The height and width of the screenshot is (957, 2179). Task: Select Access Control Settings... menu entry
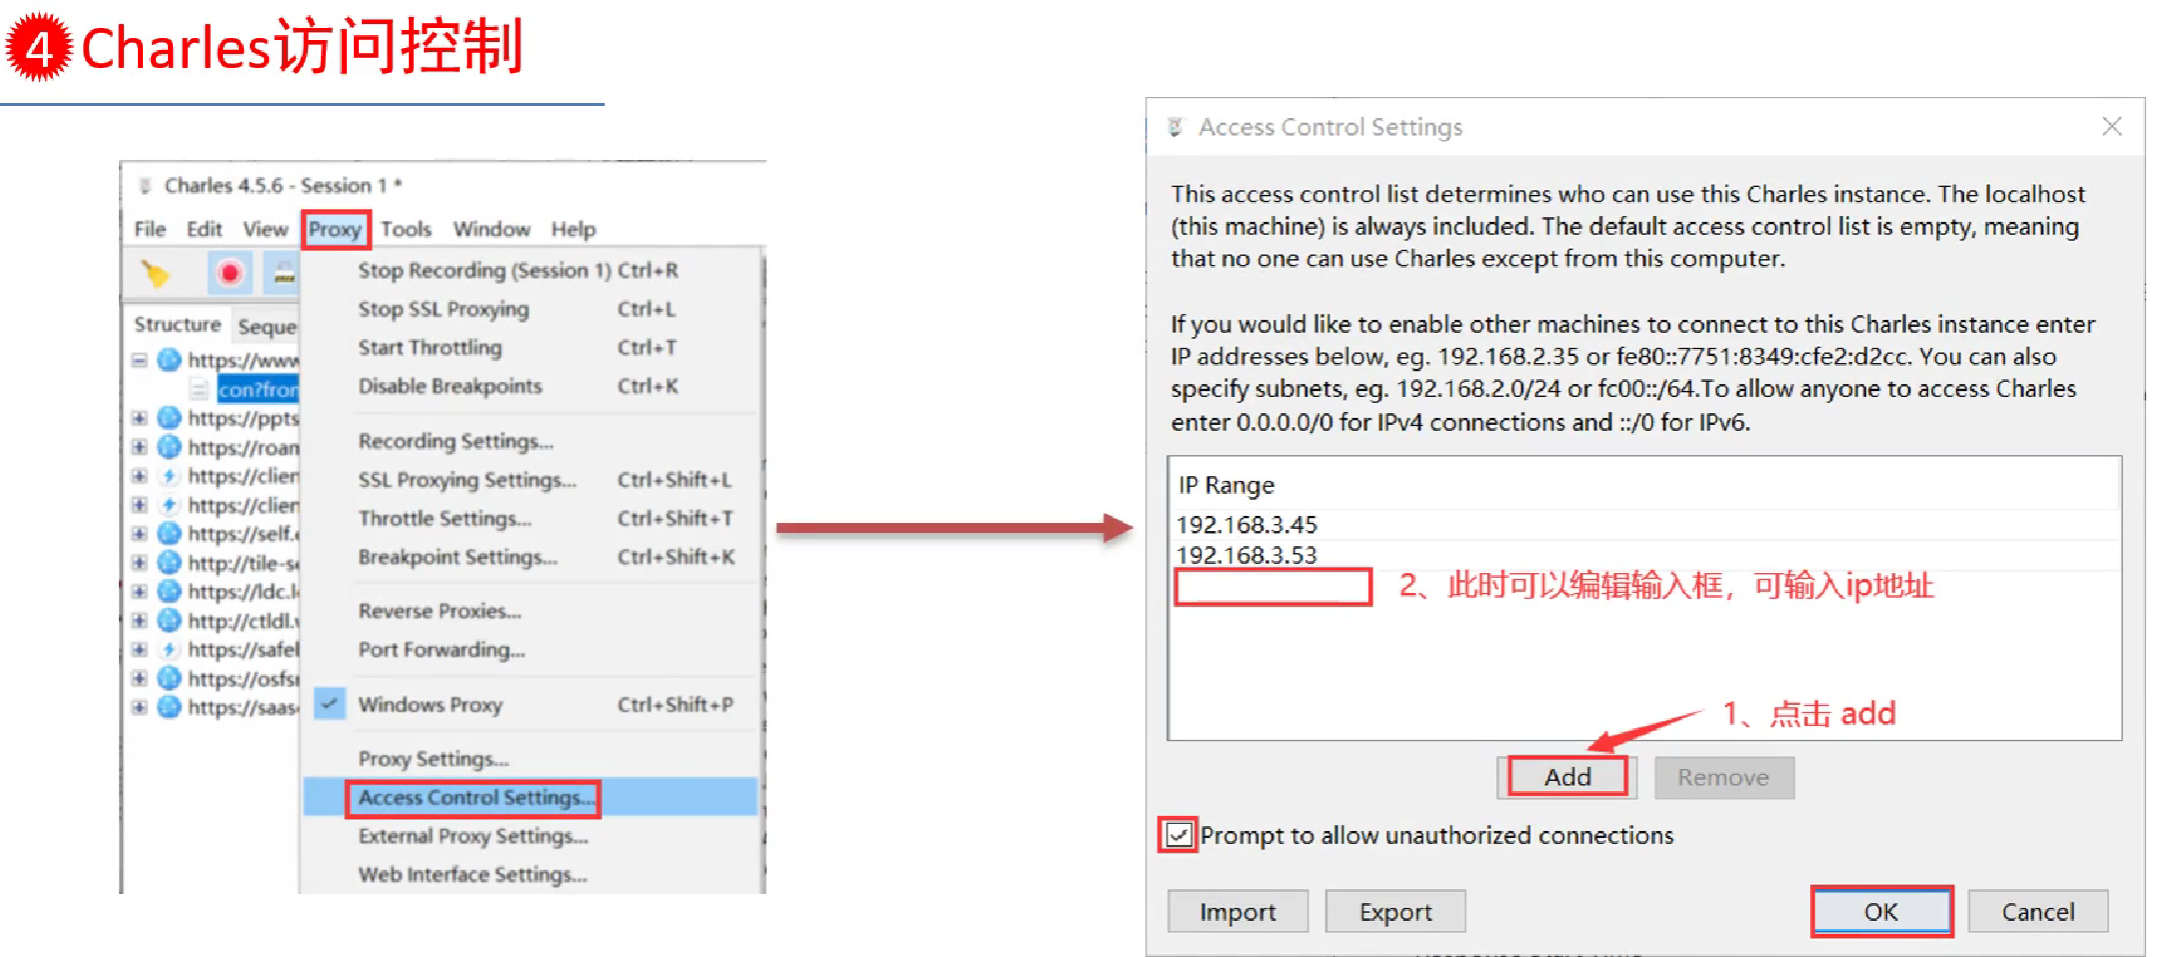(x=530, y=797)
